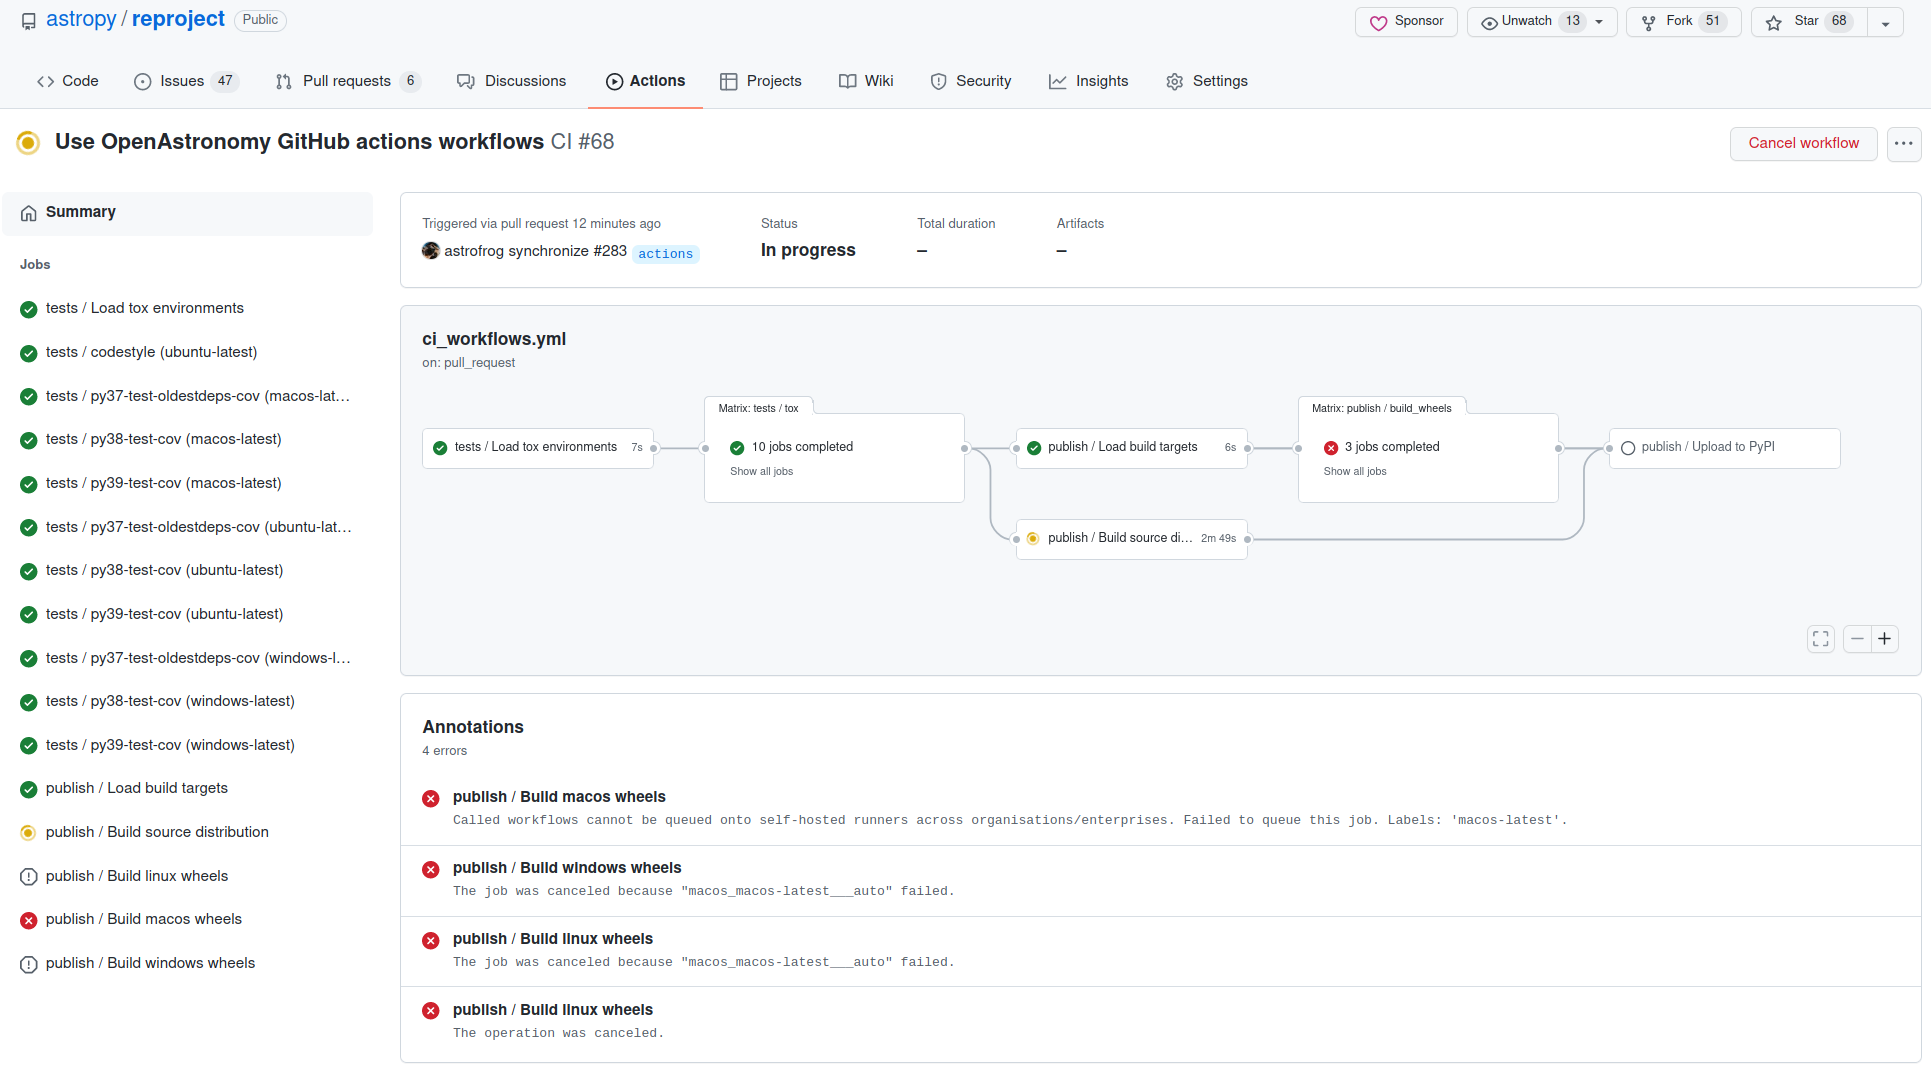Open the Unwatch dropdown arrow
Image resolution: width=1931 pixels, height=1082 pixels.
click(x=1598, y=20)
